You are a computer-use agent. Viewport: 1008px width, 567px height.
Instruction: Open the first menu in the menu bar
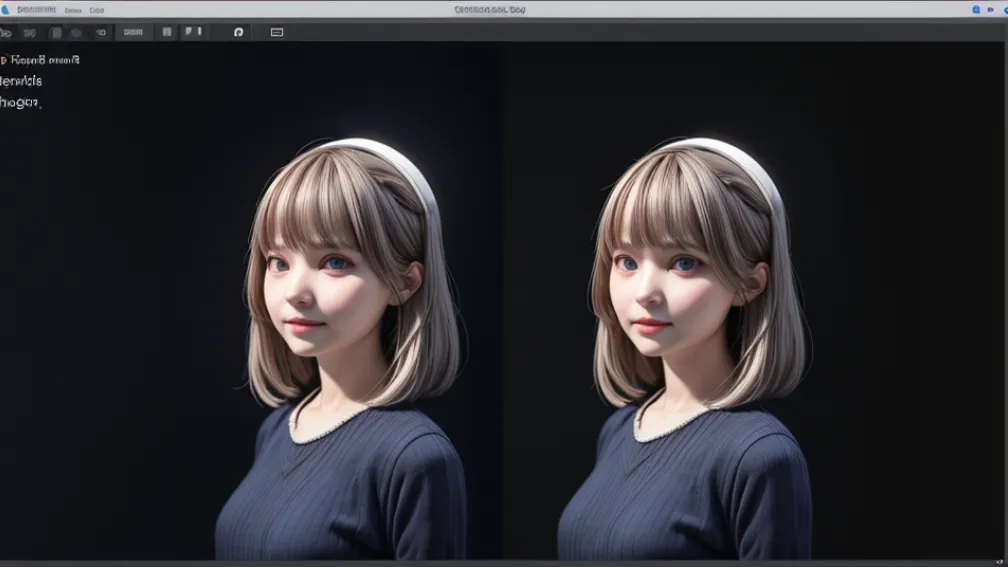coord(37,10)
